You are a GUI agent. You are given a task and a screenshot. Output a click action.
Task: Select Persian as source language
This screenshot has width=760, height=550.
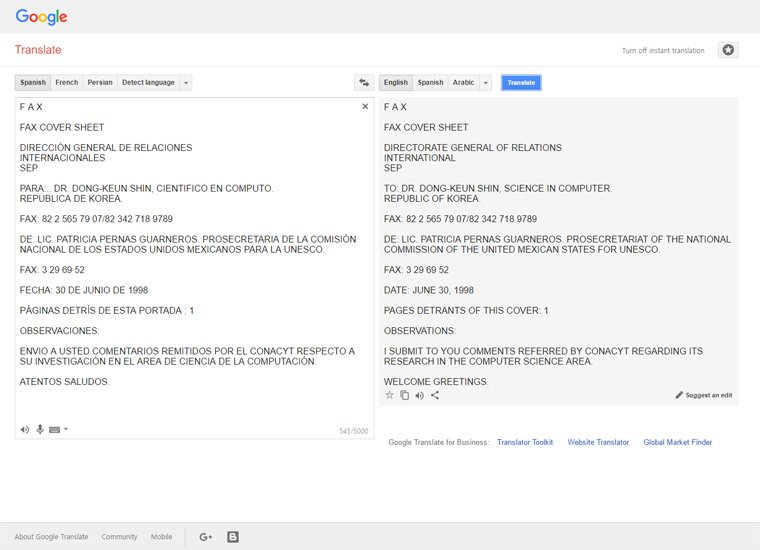[x=100, y=82]
